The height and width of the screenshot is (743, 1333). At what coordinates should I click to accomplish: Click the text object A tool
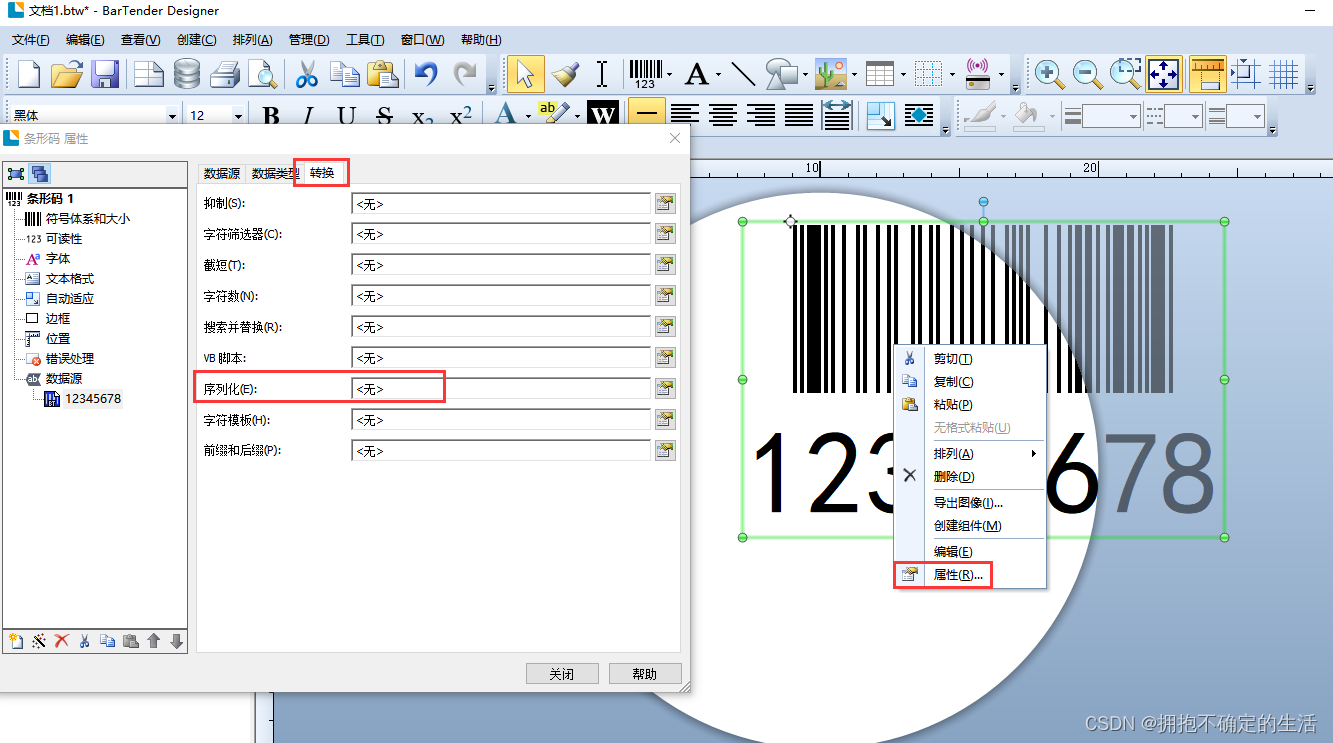tap(696, 74)
